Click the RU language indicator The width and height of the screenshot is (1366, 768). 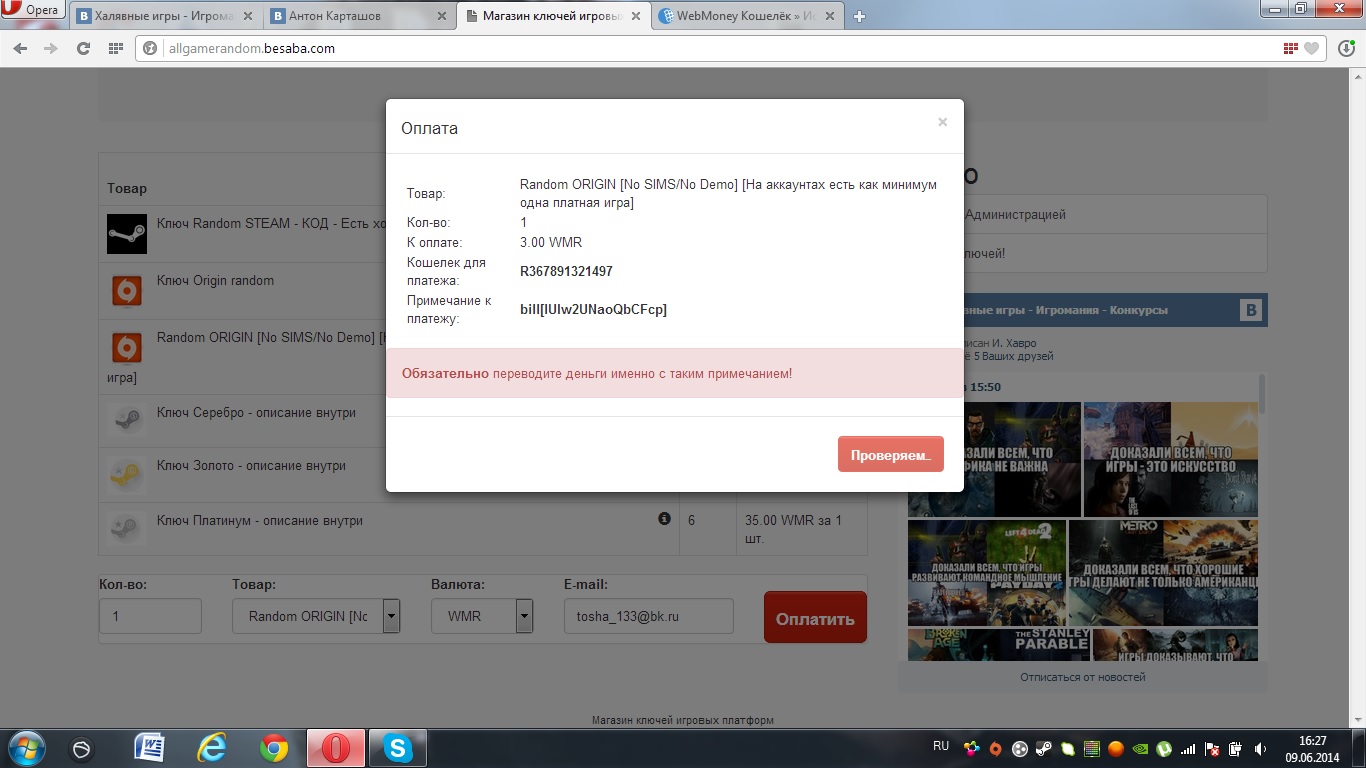[941, 746]
